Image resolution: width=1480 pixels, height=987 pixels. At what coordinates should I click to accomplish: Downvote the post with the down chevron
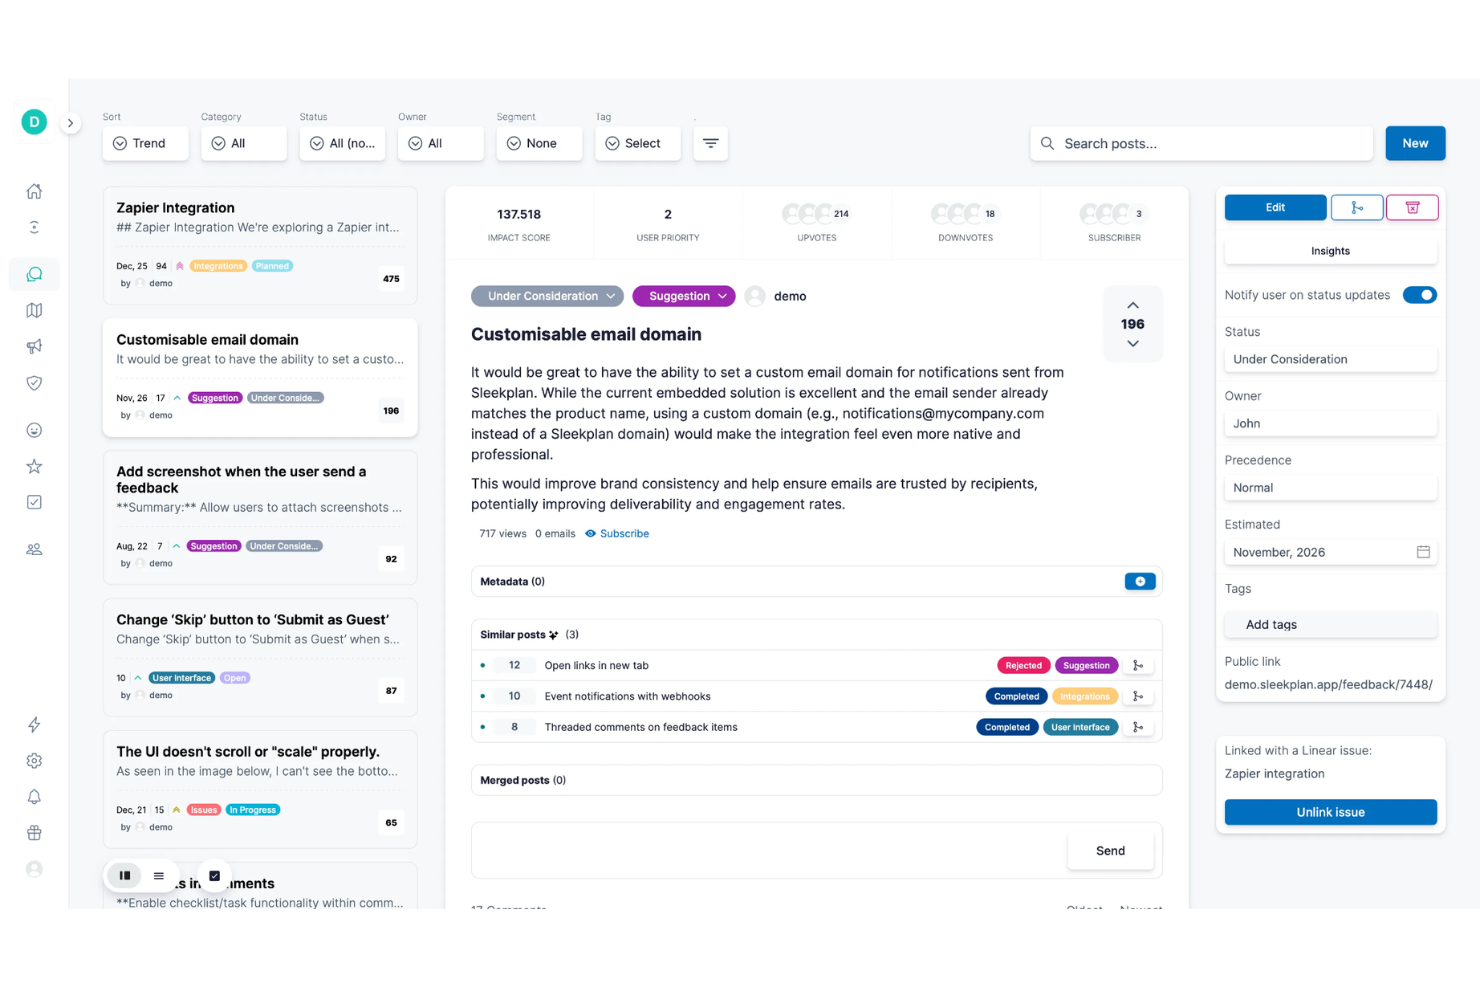1133,343
